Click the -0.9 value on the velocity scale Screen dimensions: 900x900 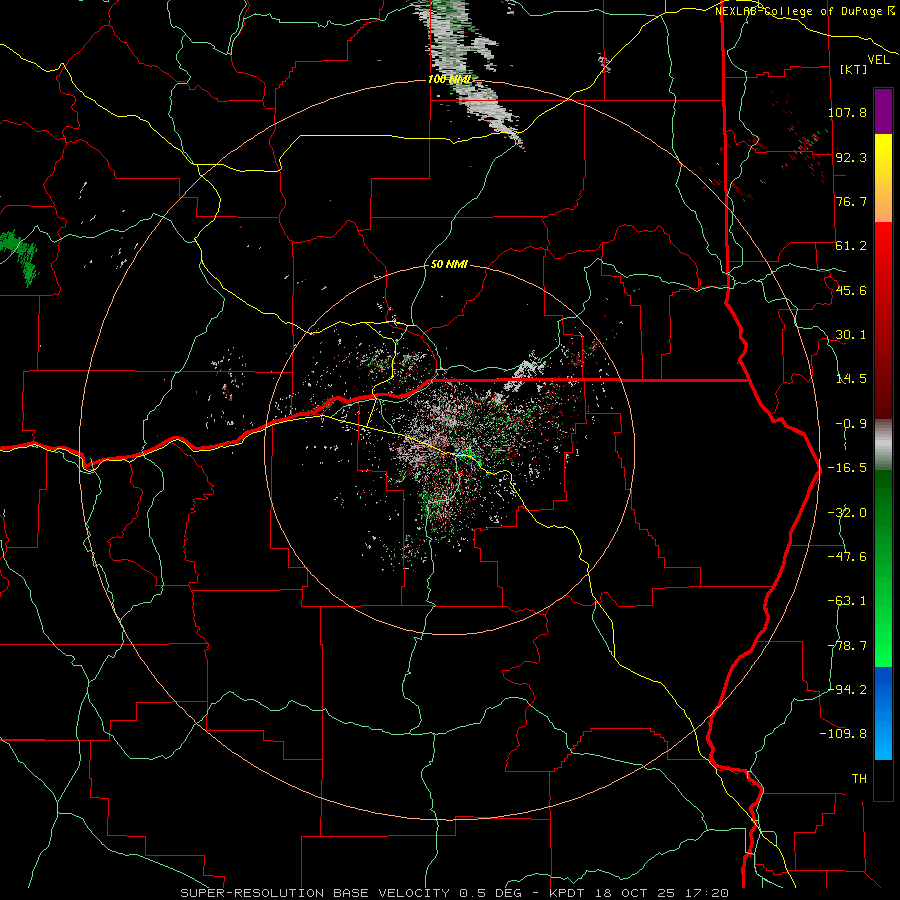point(851,424)
